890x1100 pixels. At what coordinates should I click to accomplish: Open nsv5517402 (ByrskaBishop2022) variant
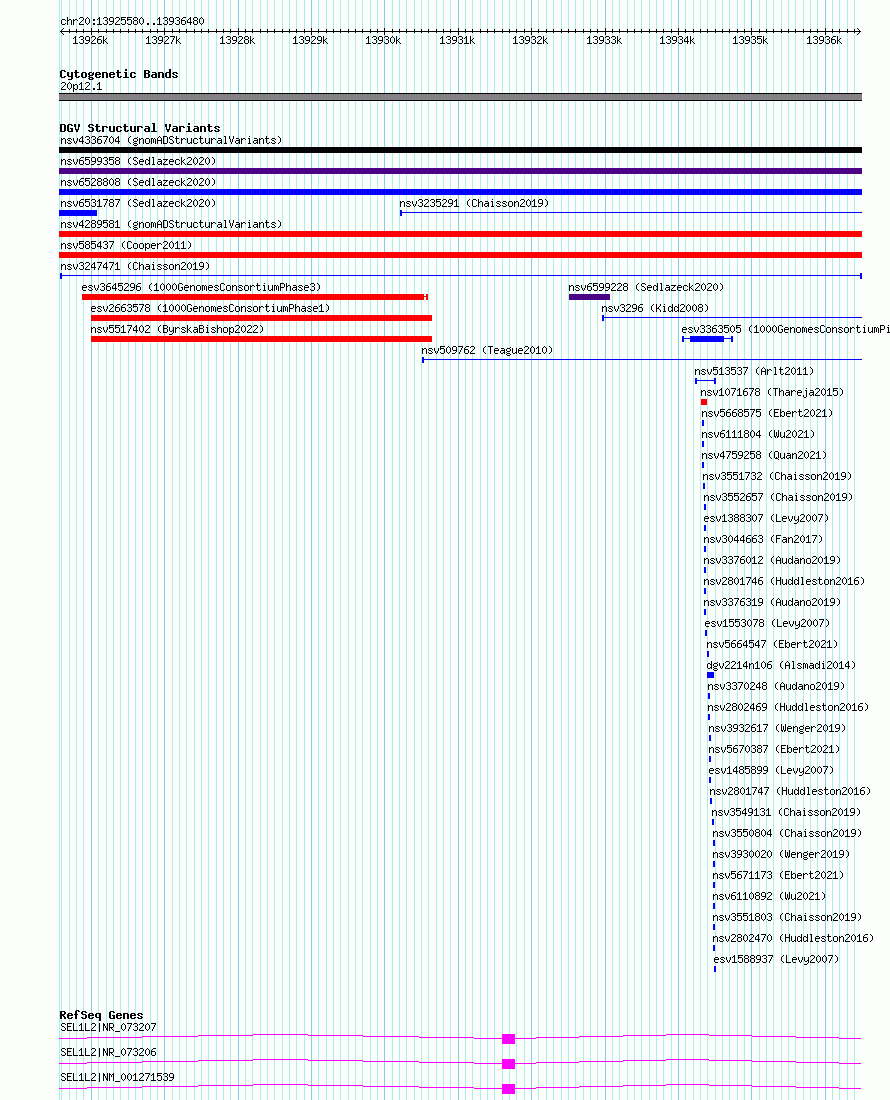pos(177,330)
